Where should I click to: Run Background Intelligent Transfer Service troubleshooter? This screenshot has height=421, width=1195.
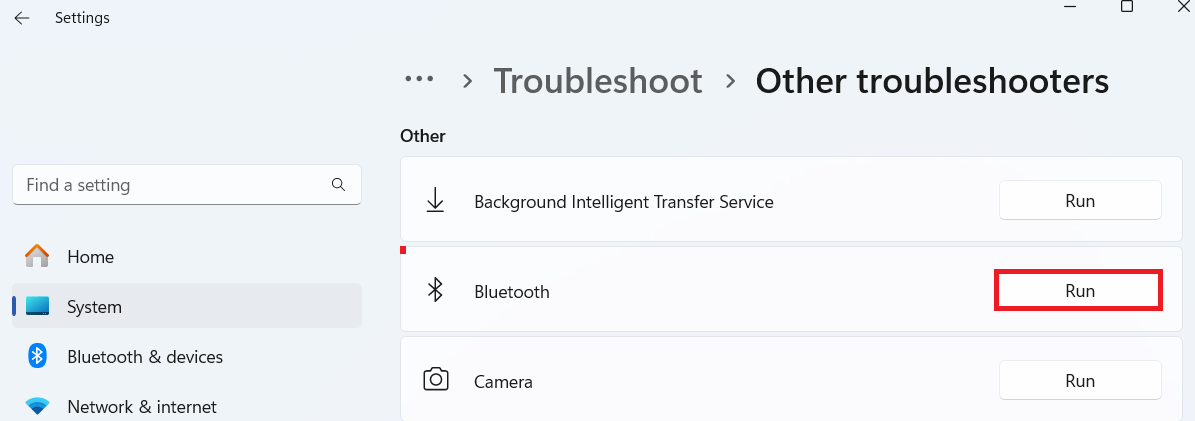1080,201
